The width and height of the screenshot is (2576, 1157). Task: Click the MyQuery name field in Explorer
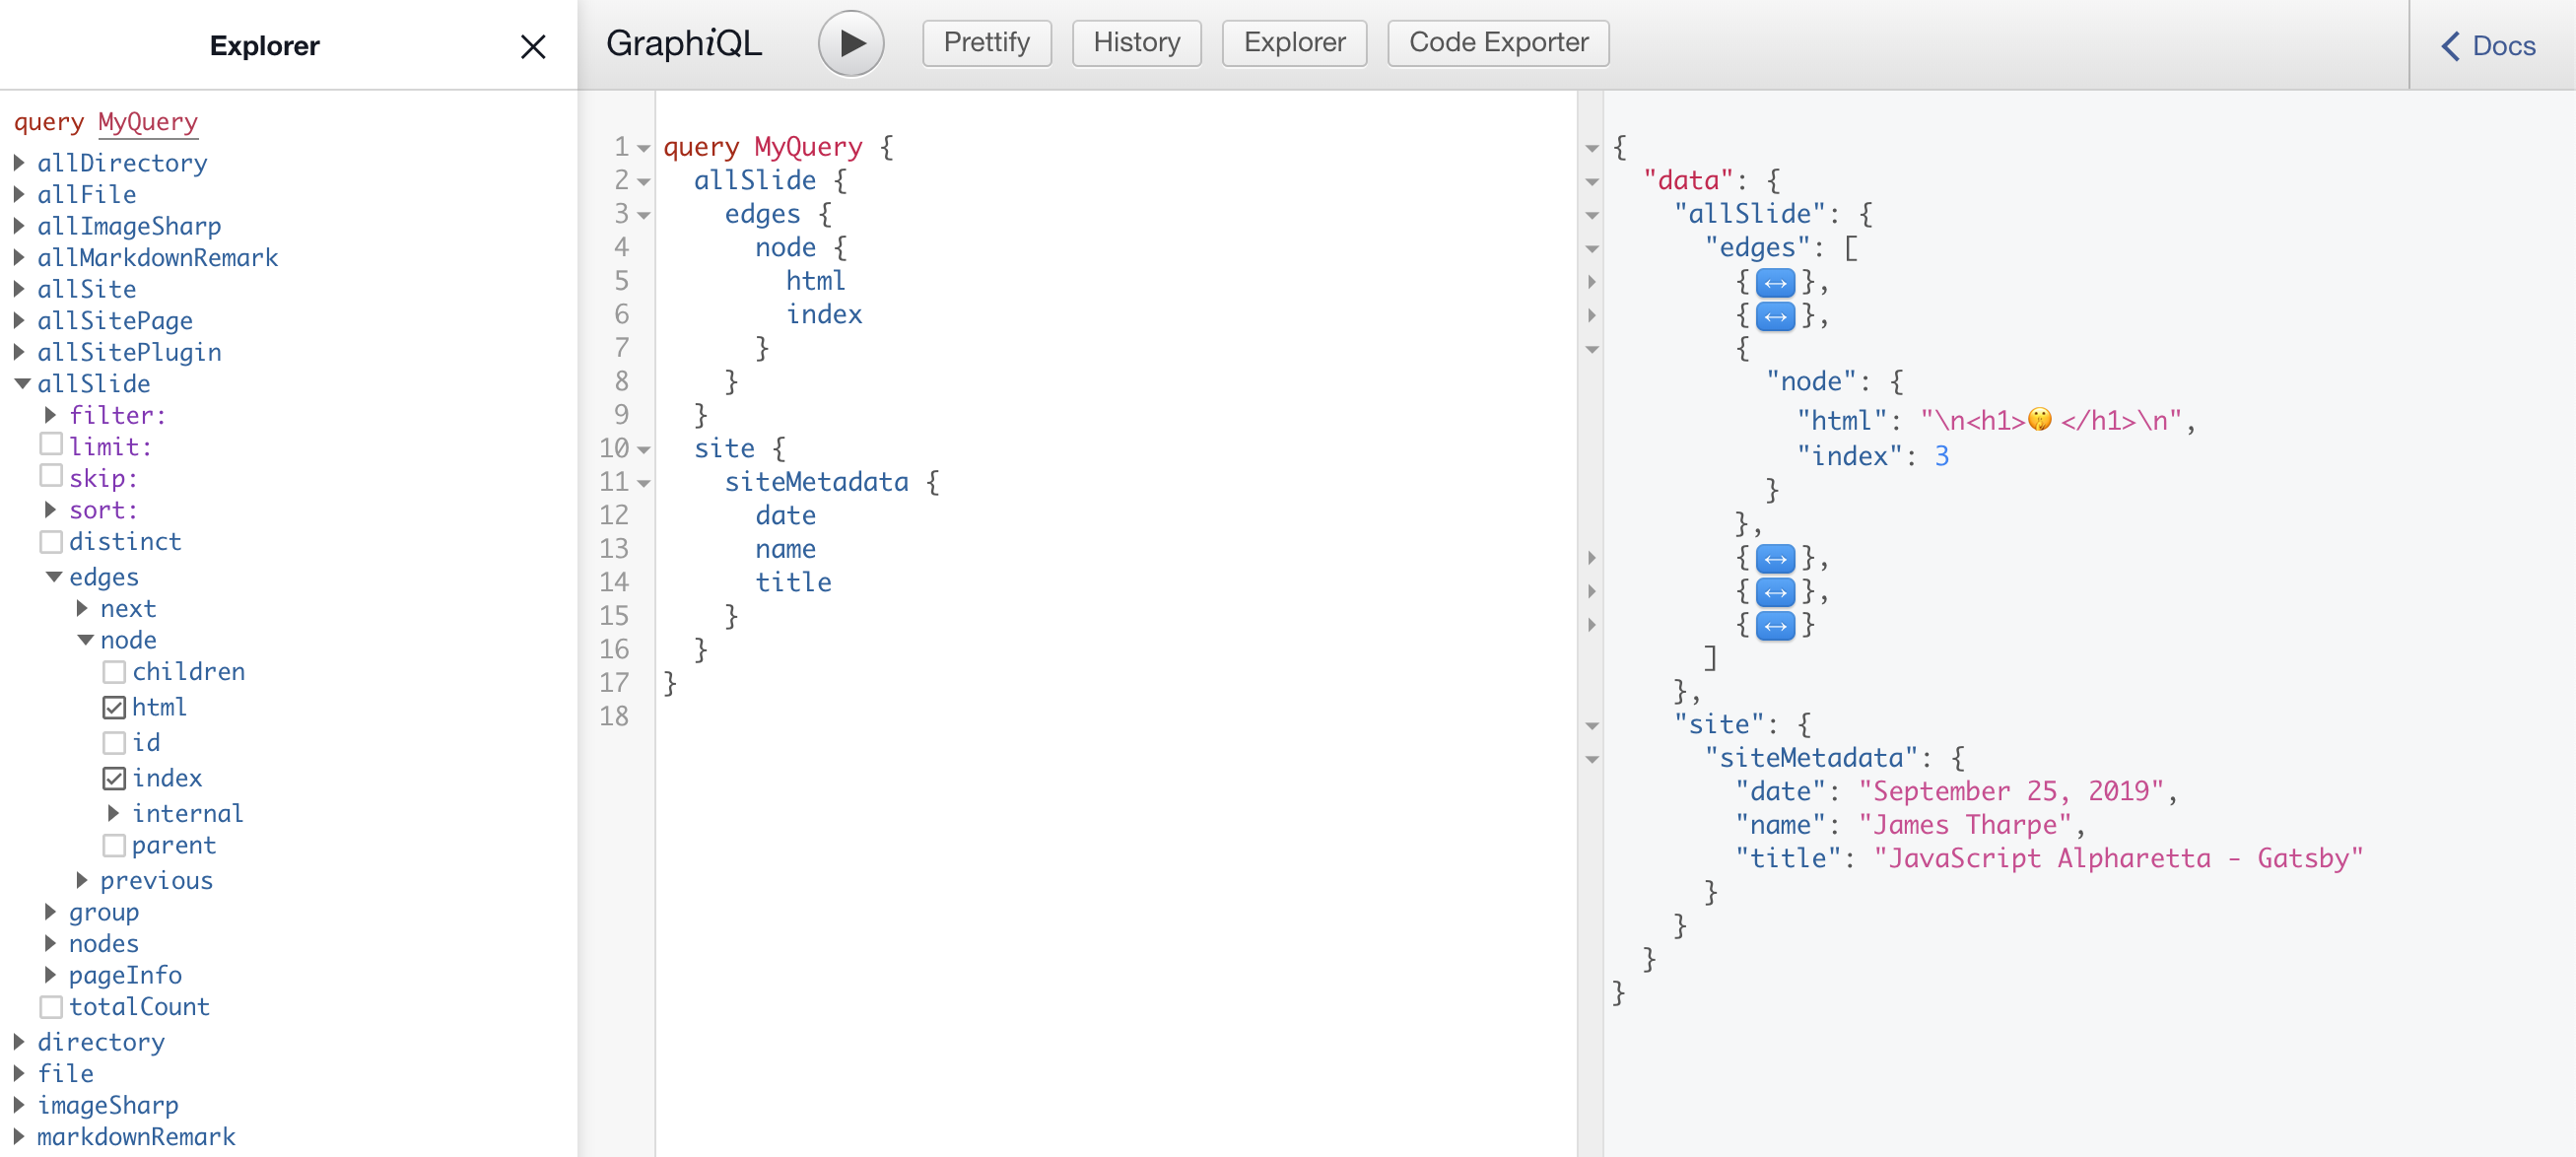coord(148,122)
